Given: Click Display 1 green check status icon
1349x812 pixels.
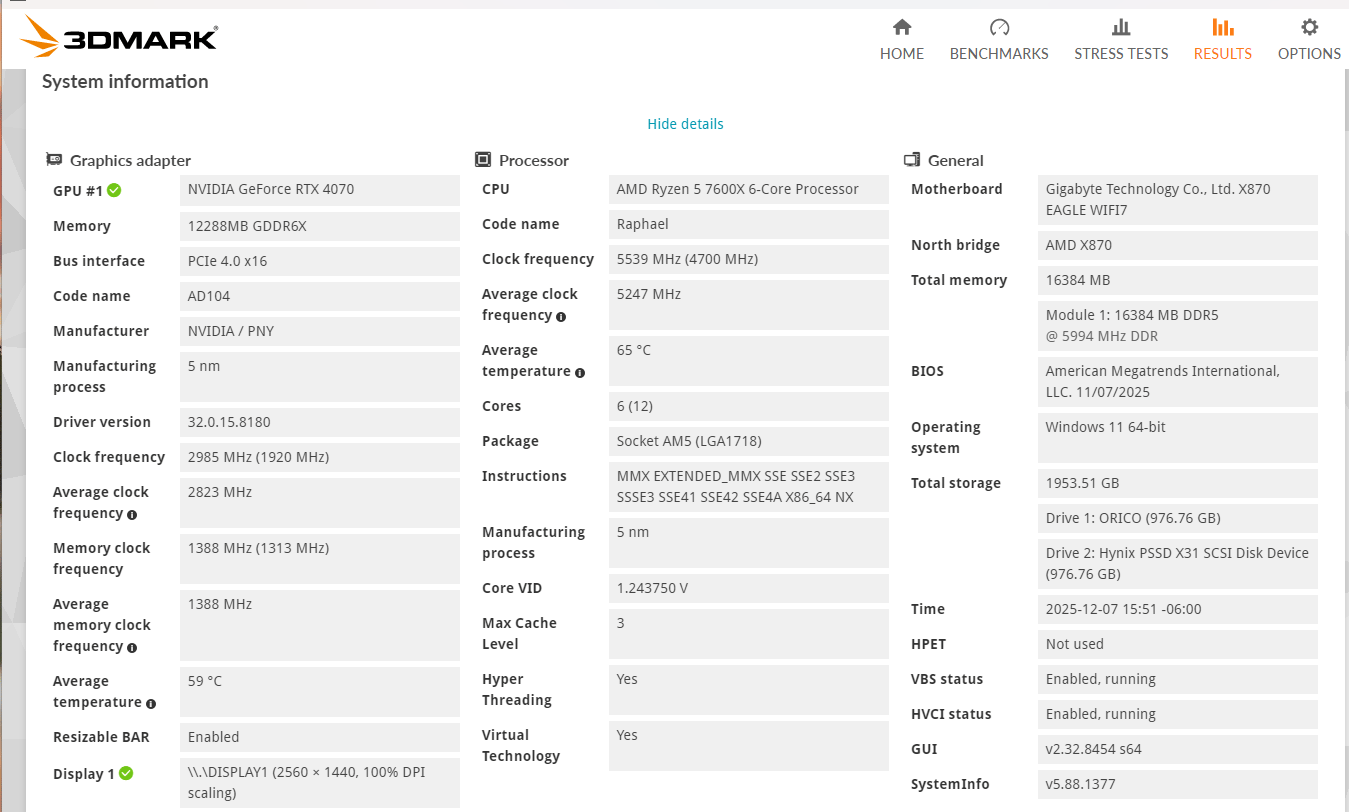Looking at the screenshot, I should coord(126,773).
